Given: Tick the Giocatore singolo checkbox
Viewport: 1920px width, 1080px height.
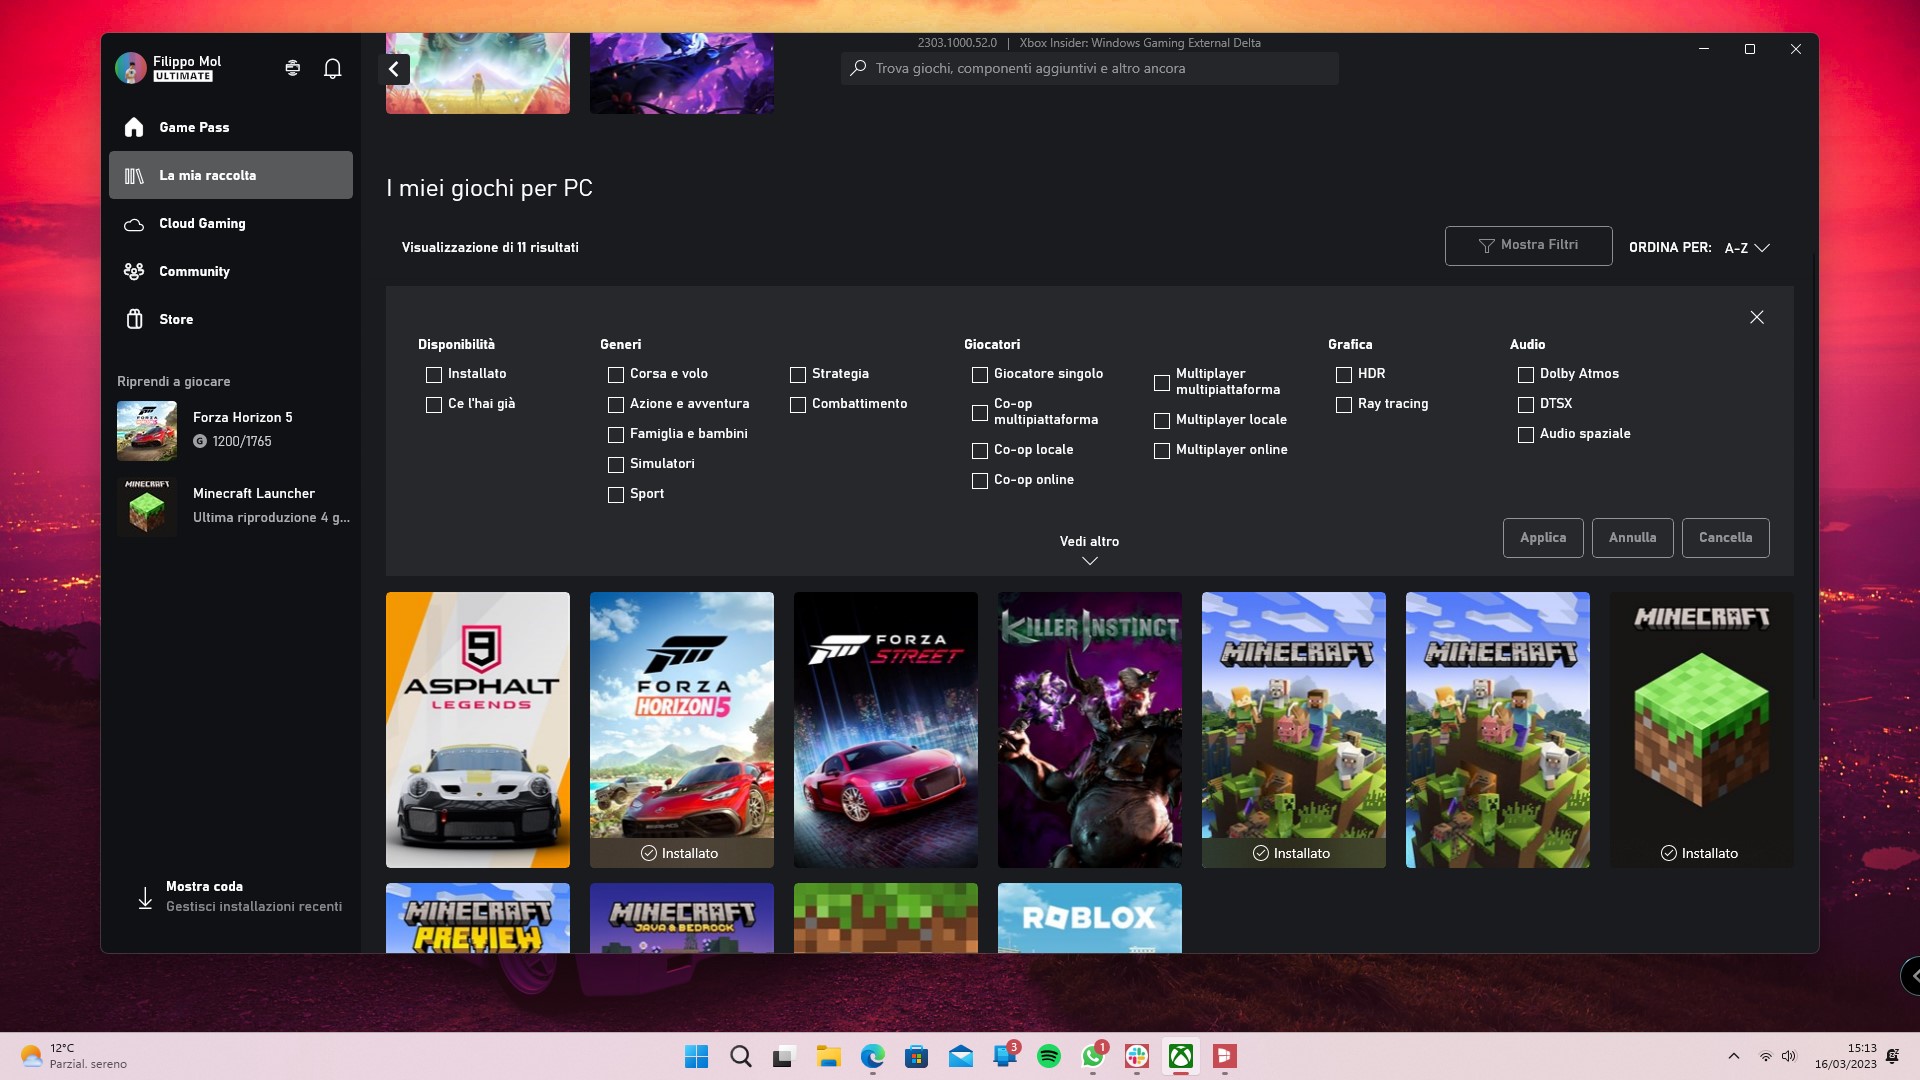Looking at the screenshot, I should click(980, 374).
